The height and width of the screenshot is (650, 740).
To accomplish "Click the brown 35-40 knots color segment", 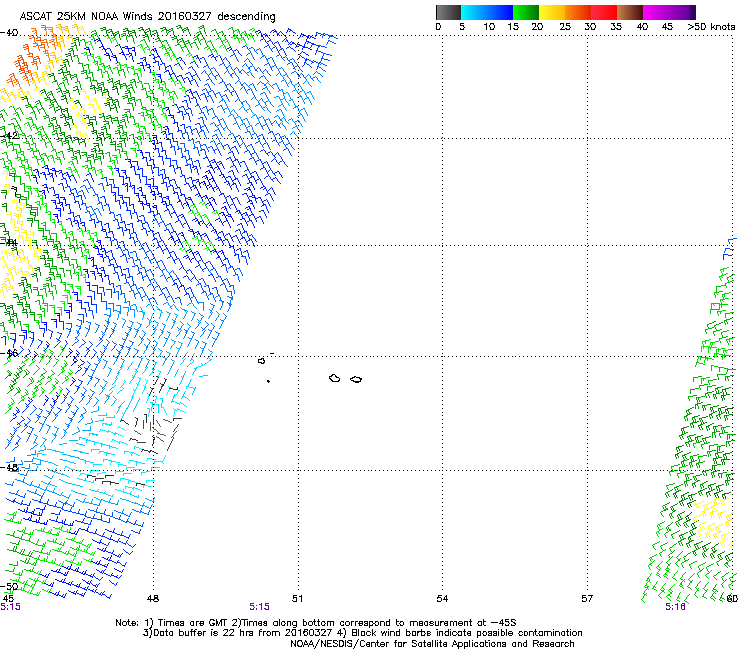I will click(630, 12).
